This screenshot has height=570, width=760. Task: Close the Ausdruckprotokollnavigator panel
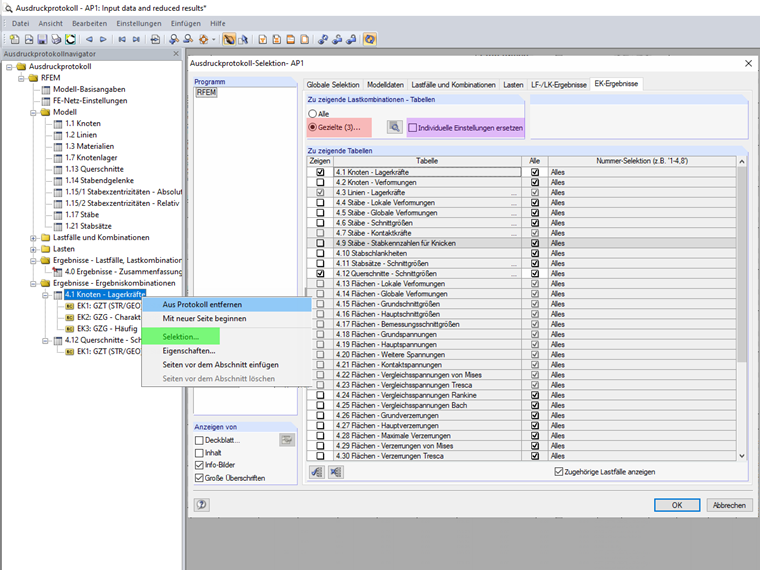coord(176,54)
